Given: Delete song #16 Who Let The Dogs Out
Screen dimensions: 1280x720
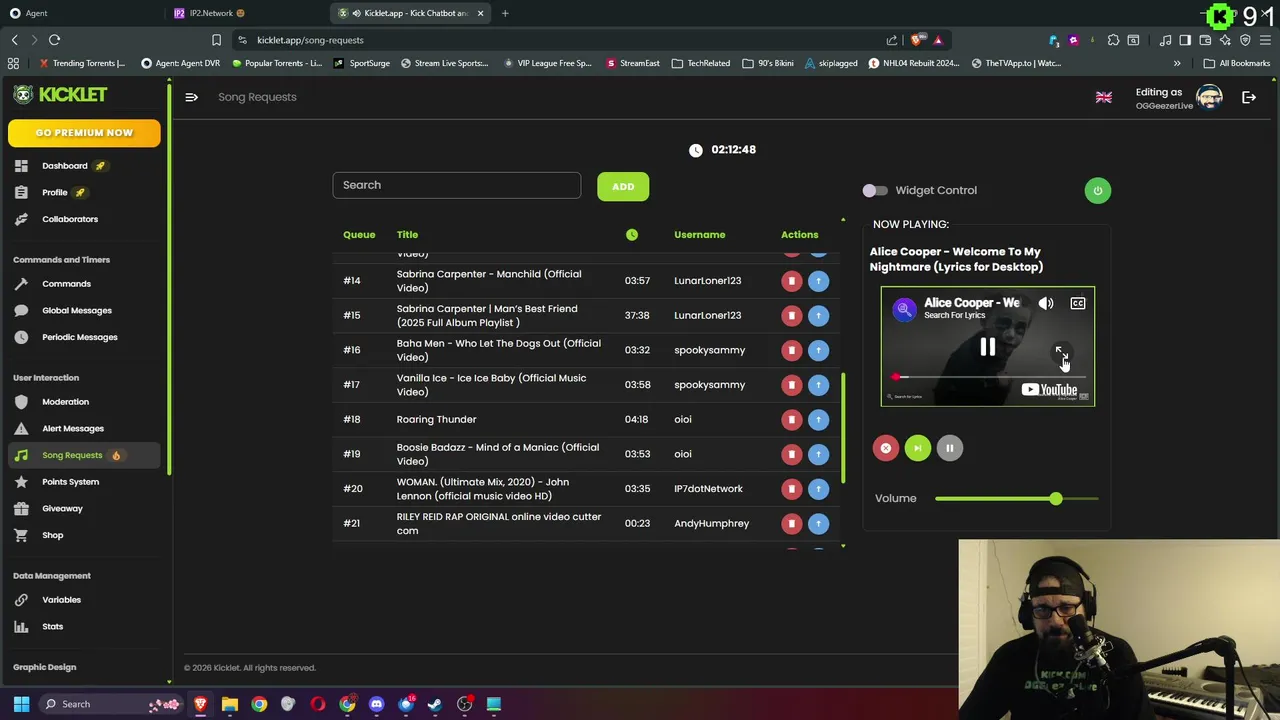Looking at the screenshot, I should 791,350.
